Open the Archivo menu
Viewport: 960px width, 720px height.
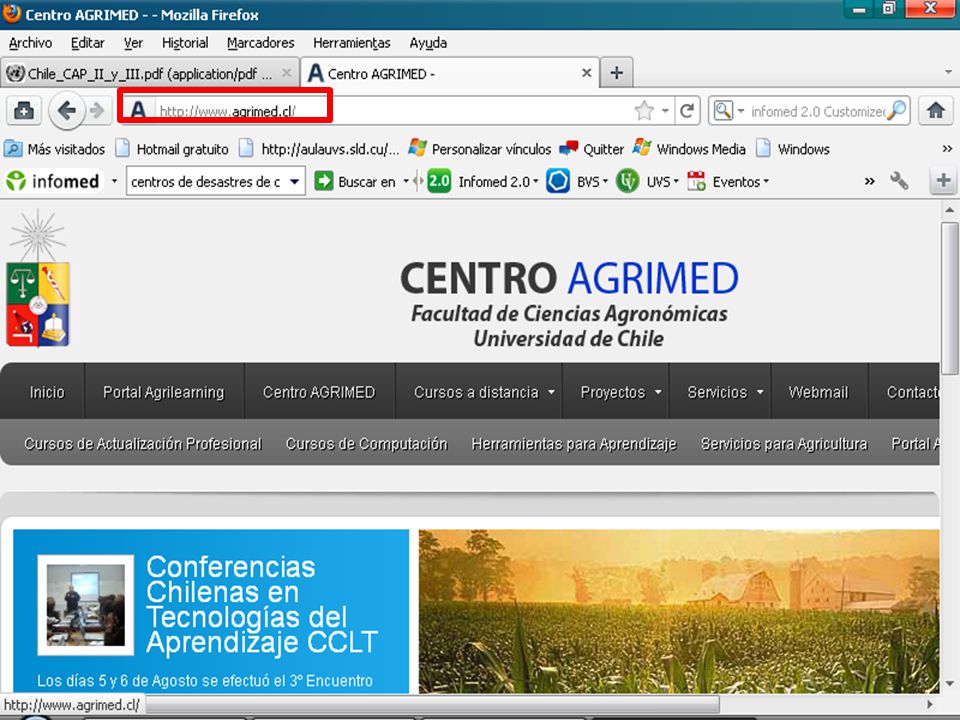(30, 43)
